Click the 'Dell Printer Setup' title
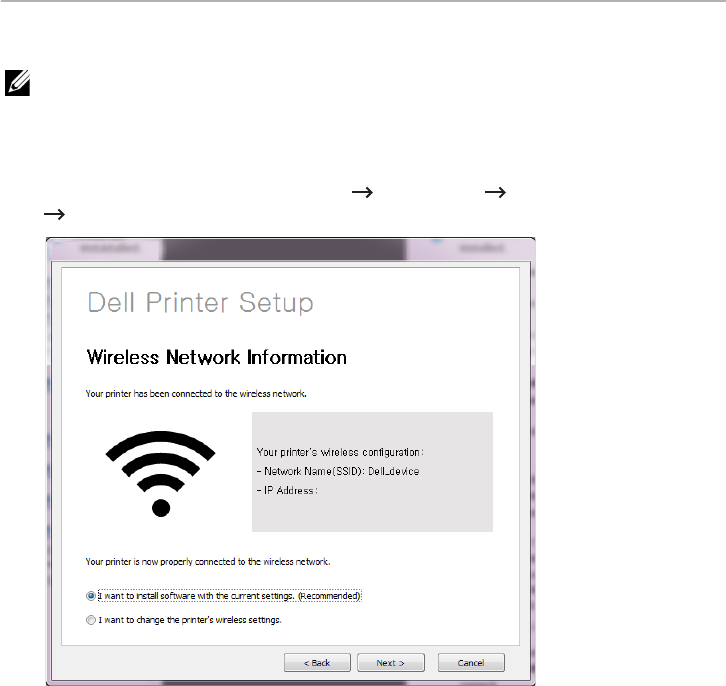The height and width of the screenshot is (686, 726). click(x=200, y=303)
